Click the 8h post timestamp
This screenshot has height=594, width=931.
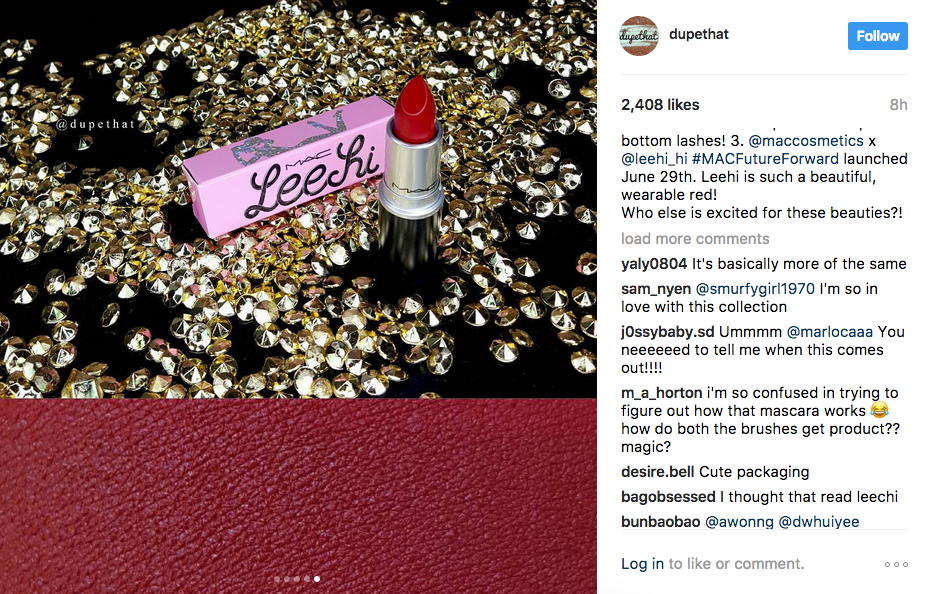[898, 105]
